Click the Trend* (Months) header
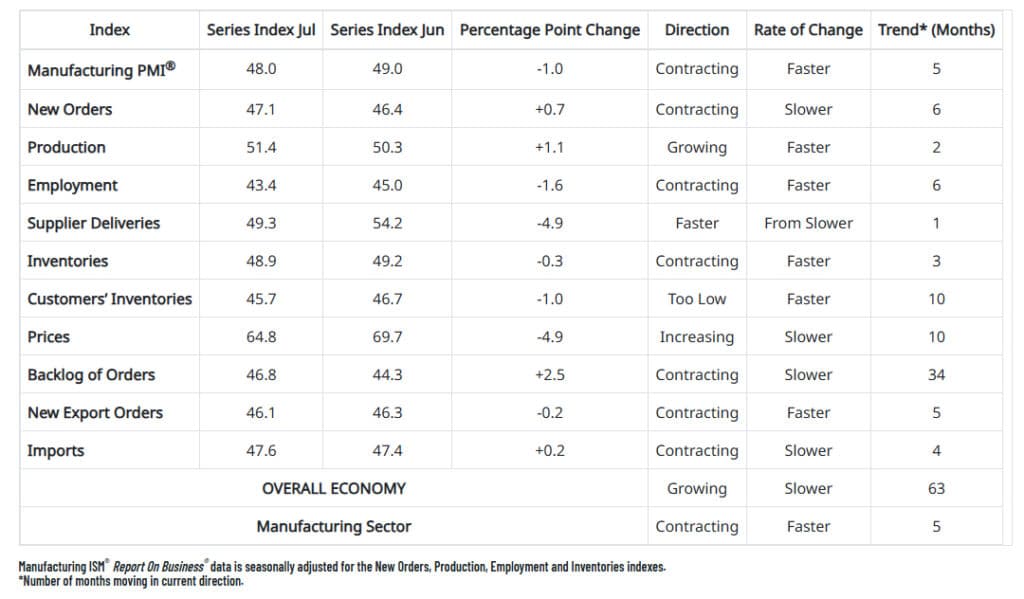This screenshot has width=1024, height=599. tap(936, 30)
